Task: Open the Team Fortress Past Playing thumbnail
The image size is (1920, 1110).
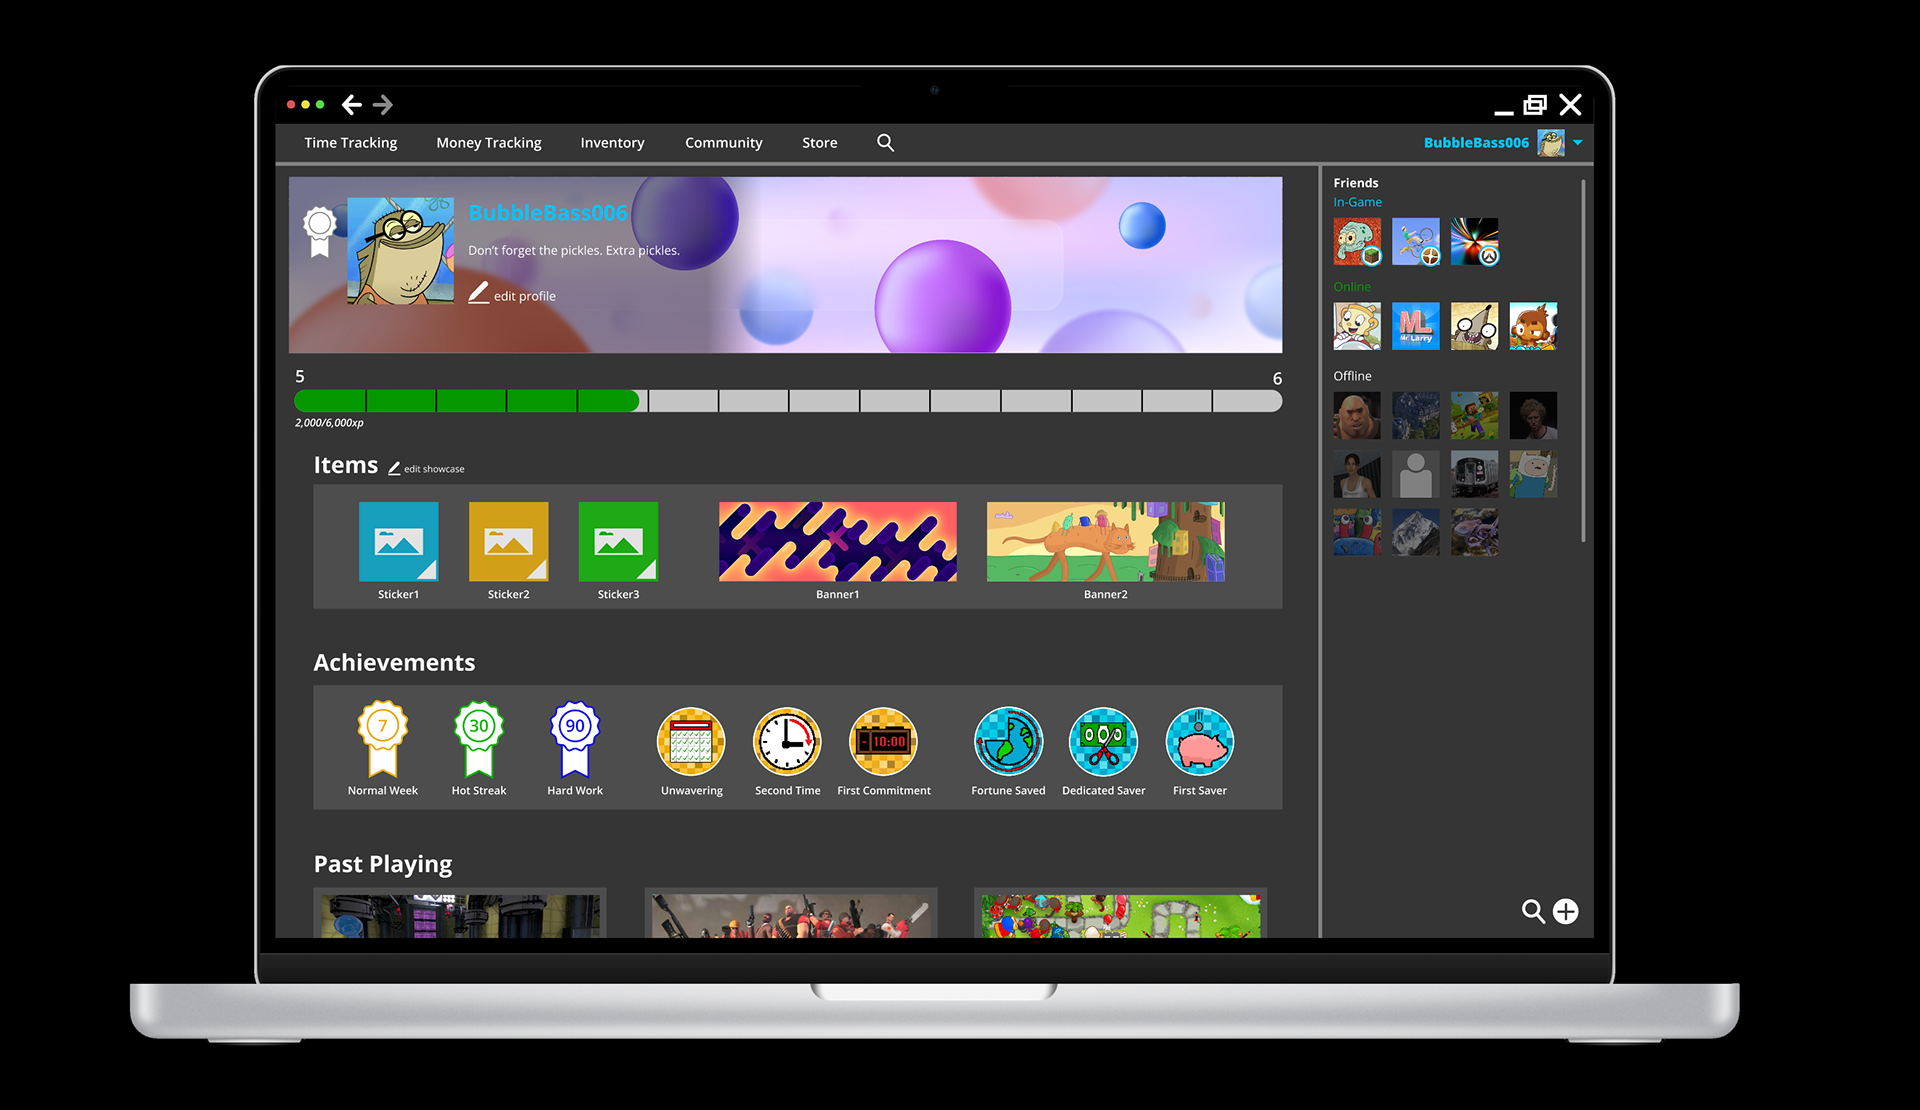Action: [791, 914]
